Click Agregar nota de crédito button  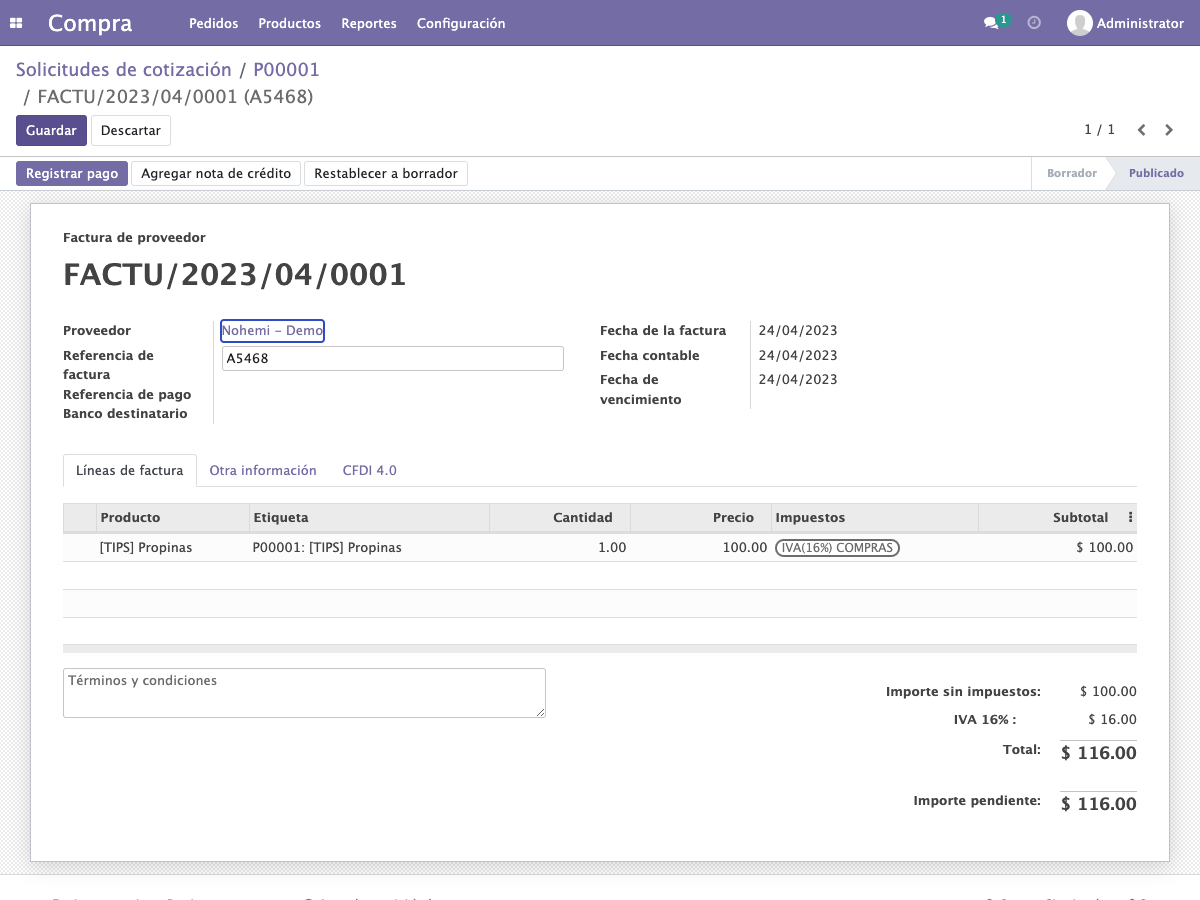tap(216, 174)
